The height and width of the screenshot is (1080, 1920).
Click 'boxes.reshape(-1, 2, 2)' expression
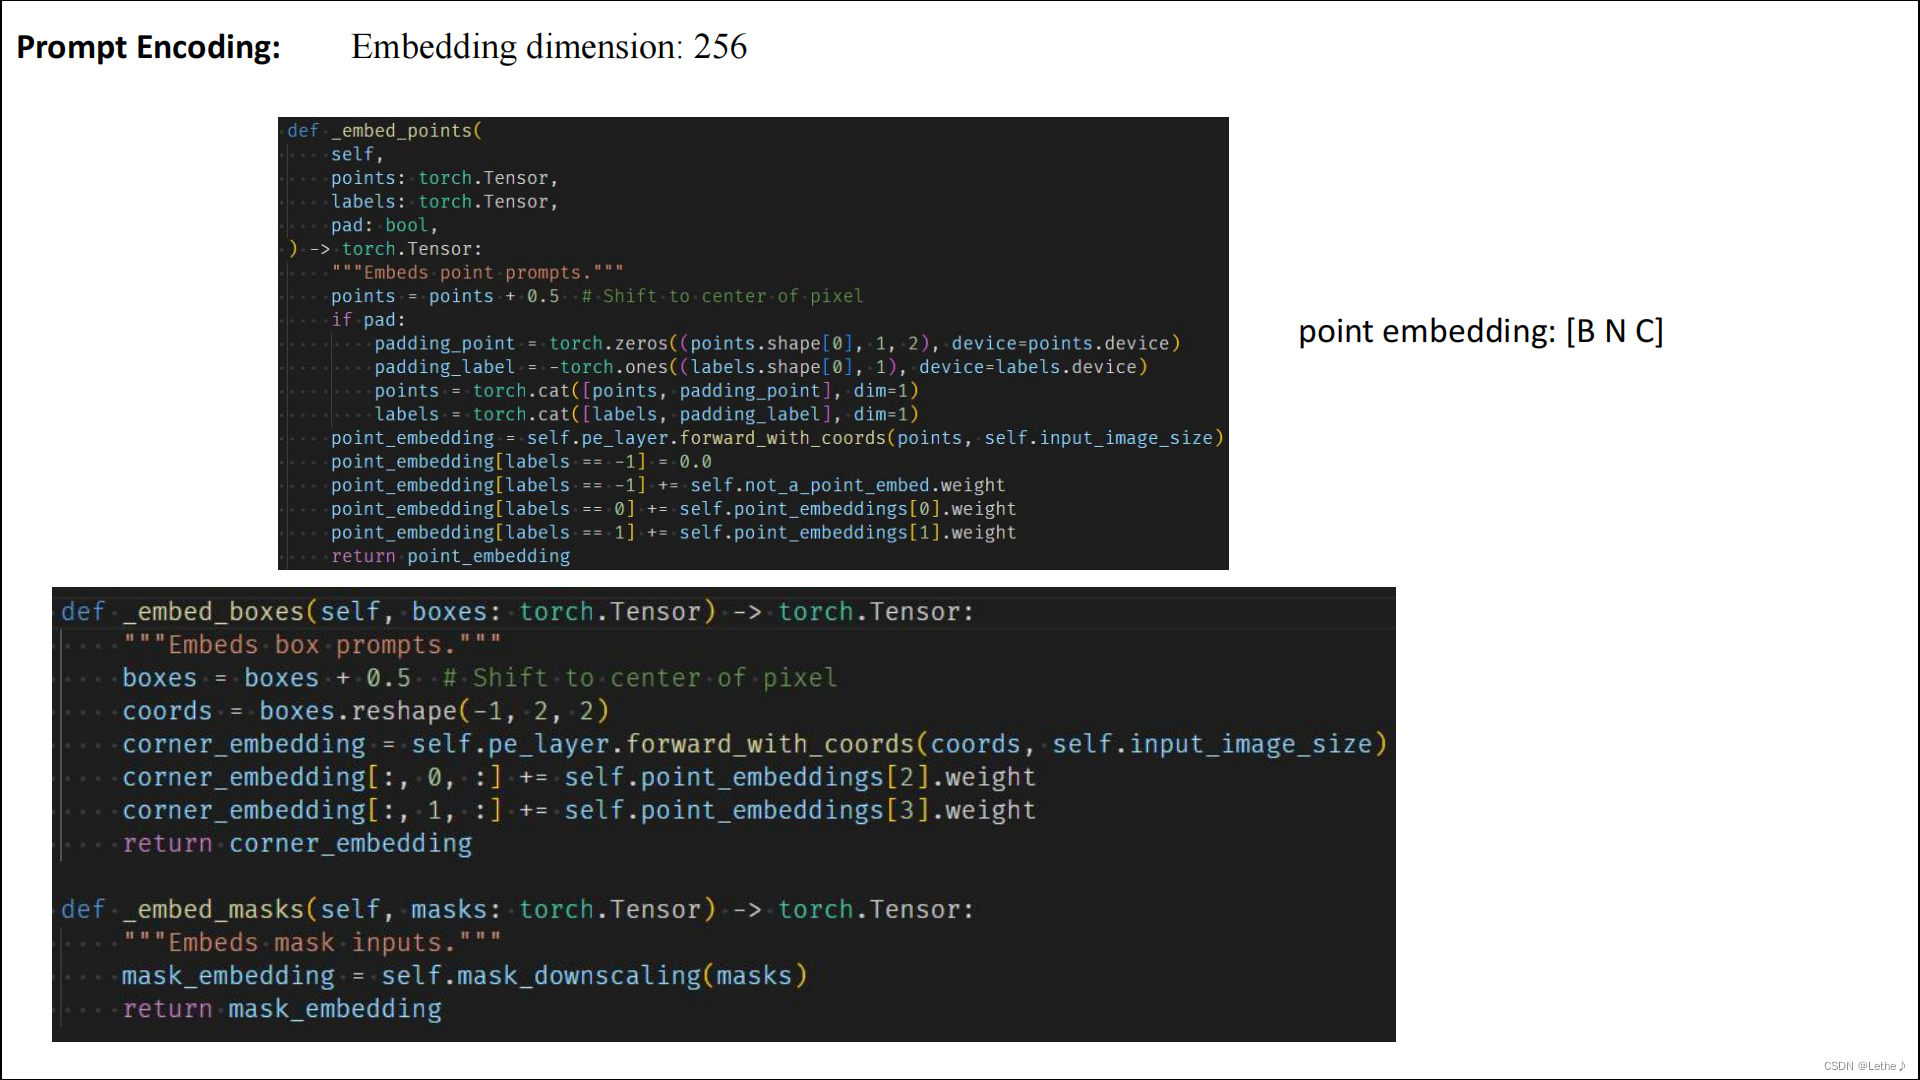tap(433, 711)
